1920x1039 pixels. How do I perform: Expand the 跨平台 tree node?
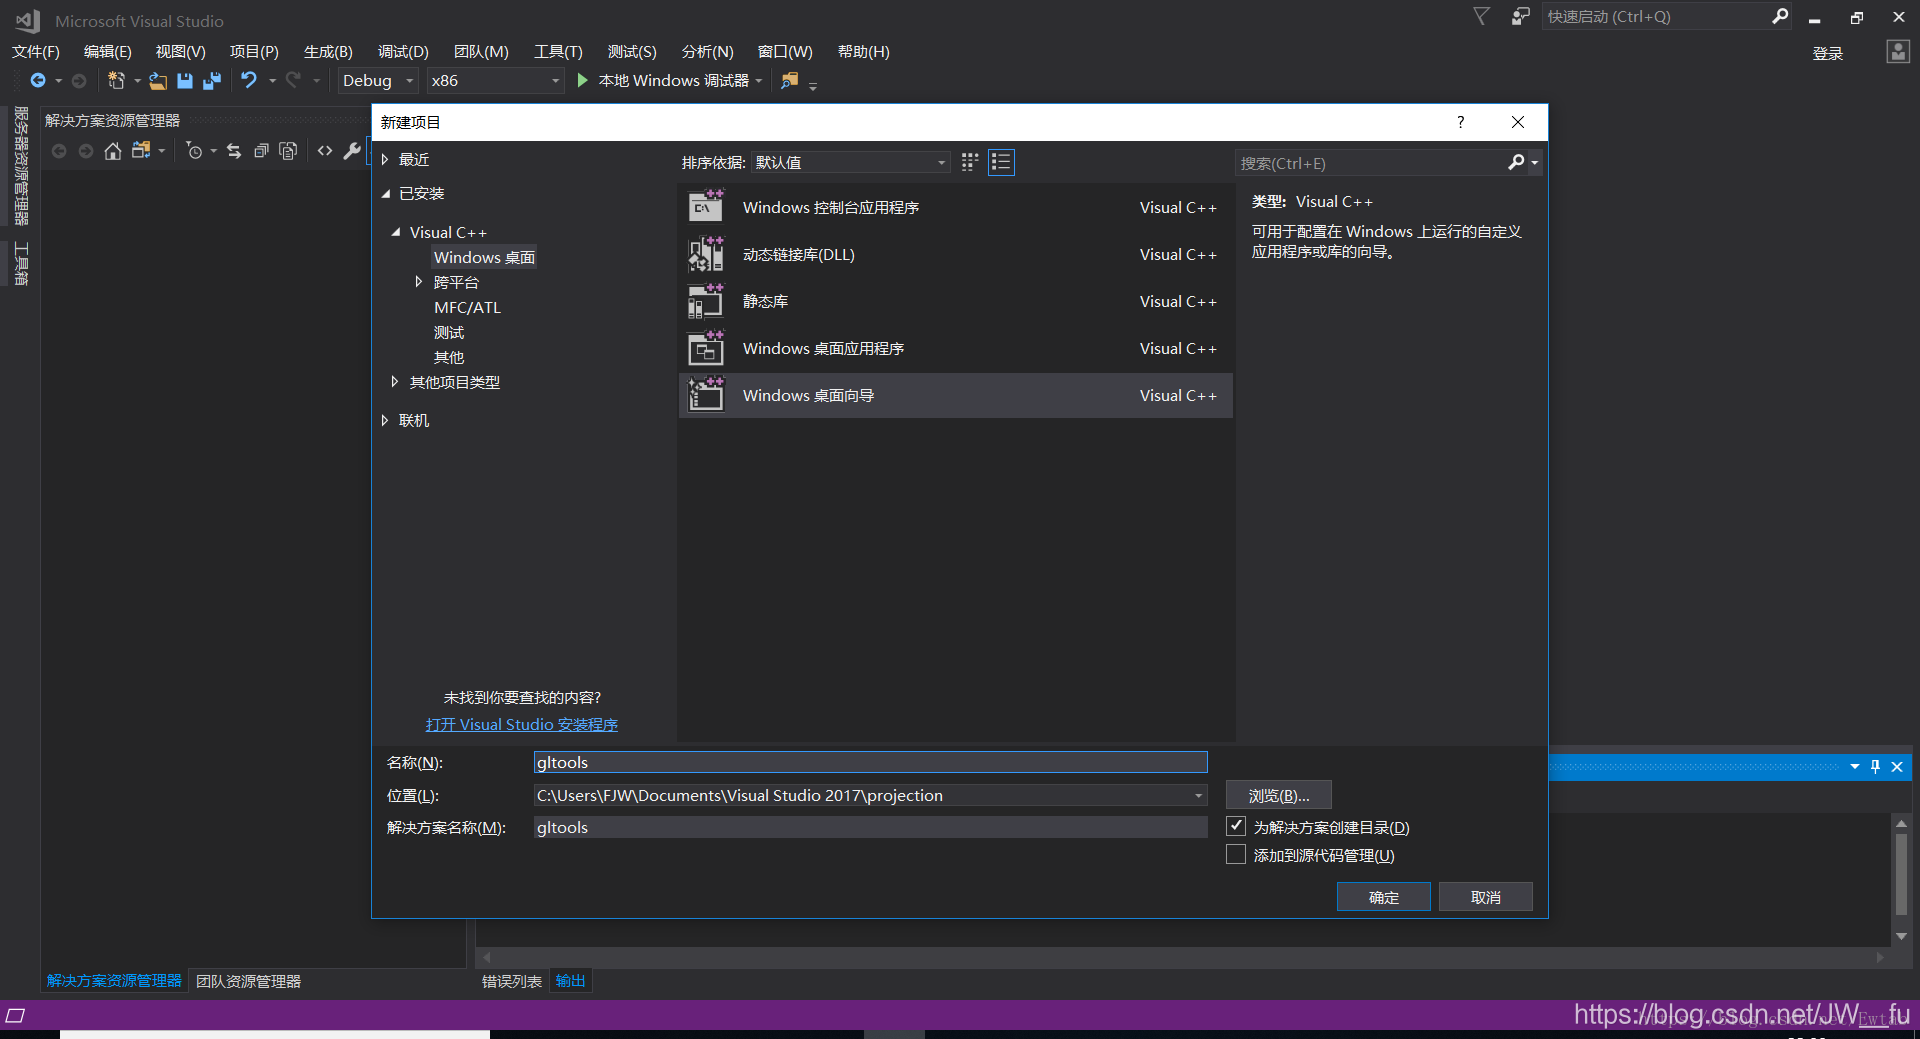418,282
